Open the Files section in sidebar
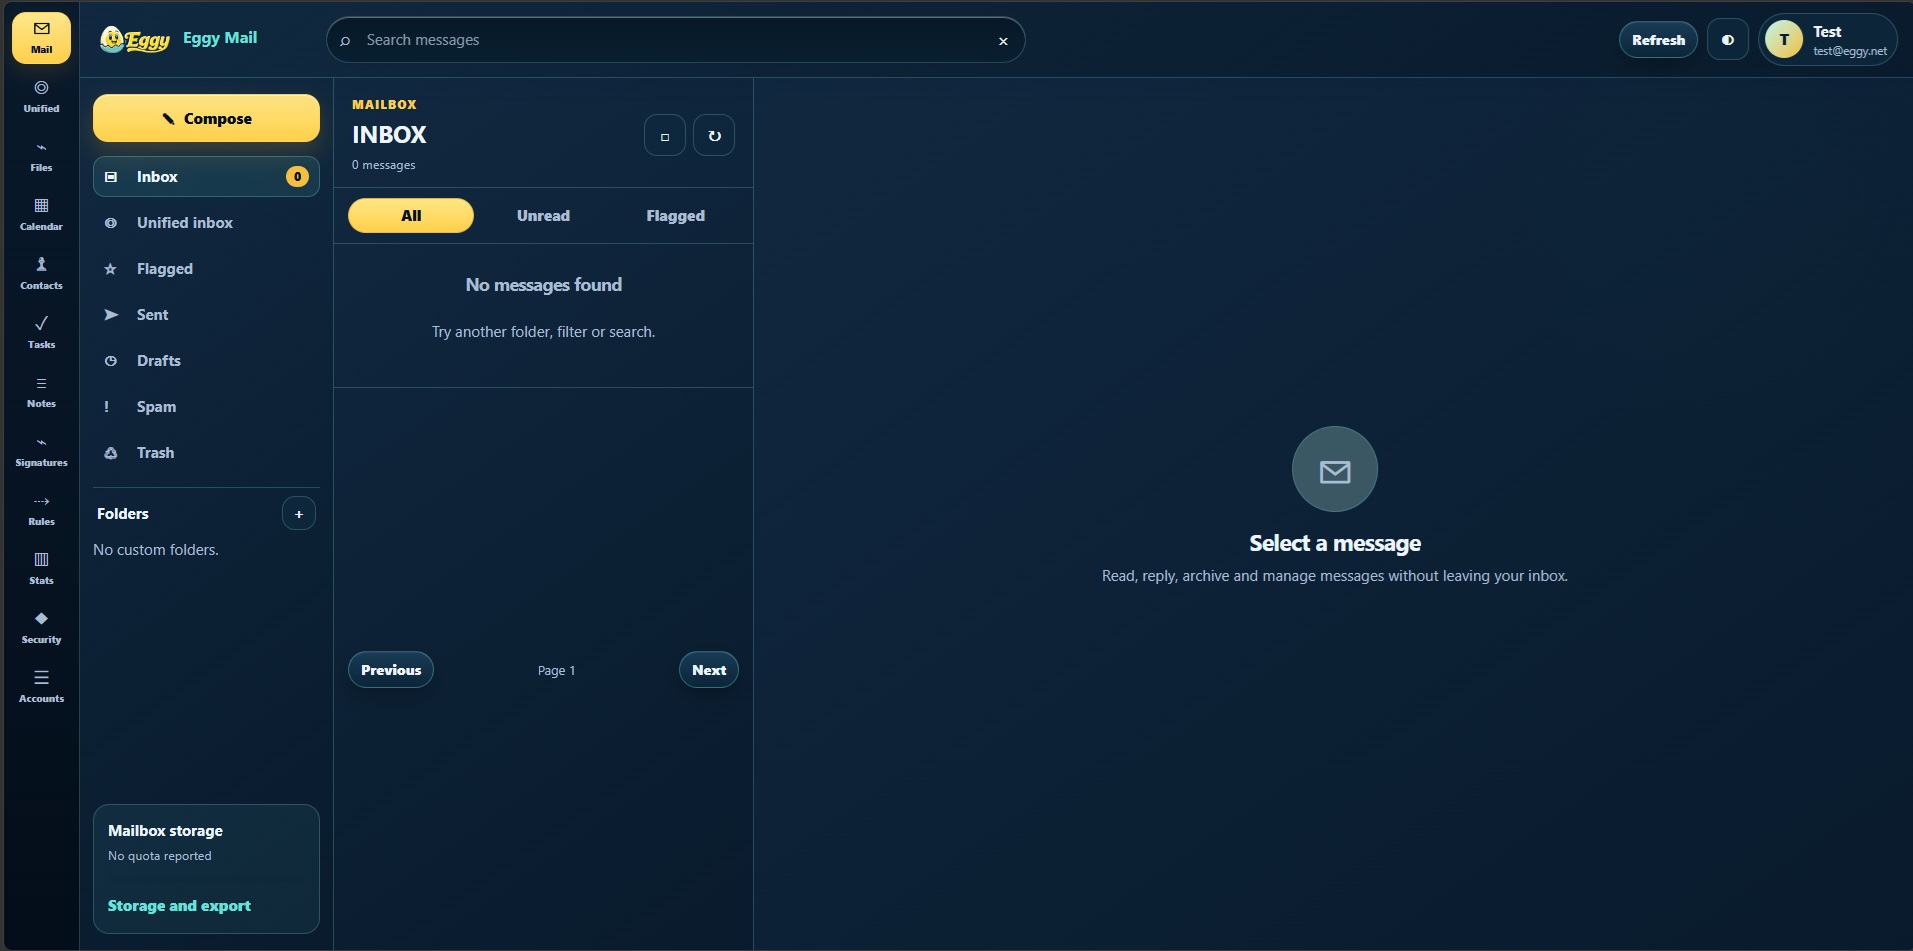The width and height of the screenshot is (1913, 951). pyautogui.click(x=41, y=156)
